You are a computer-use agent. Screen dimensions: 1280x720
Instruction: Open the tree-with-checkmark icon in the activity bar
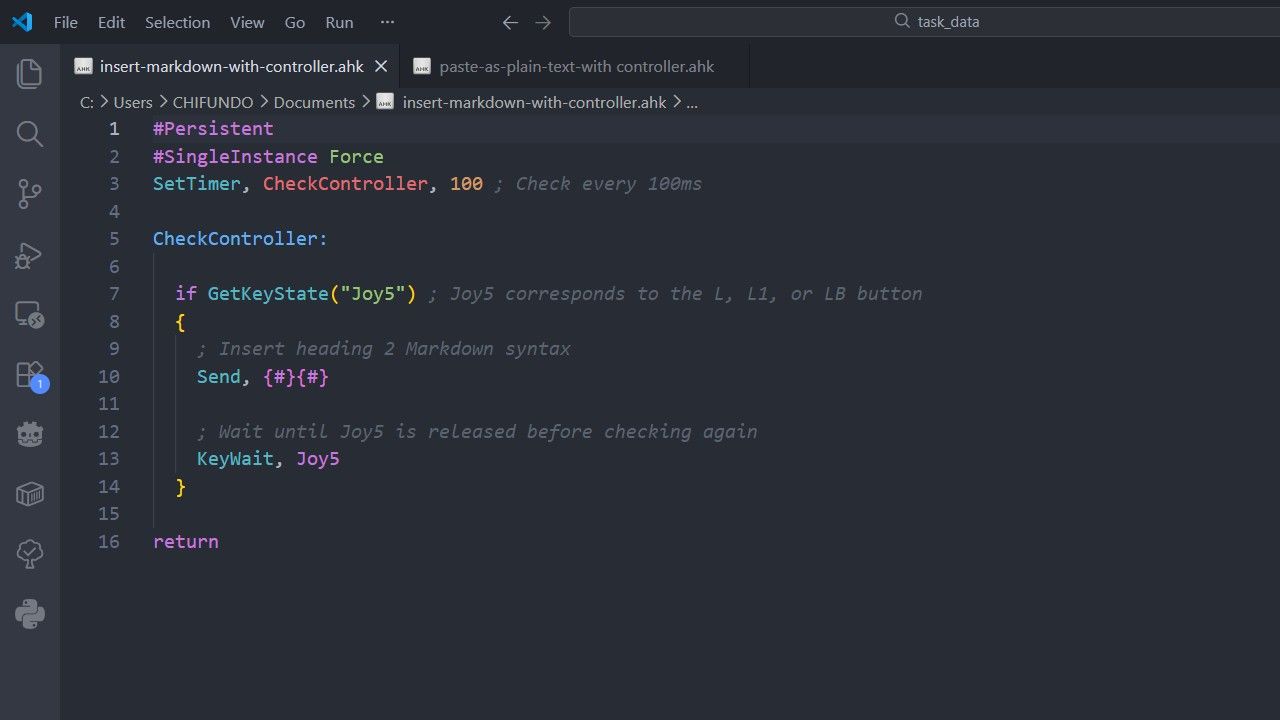[x=30, y=554]
